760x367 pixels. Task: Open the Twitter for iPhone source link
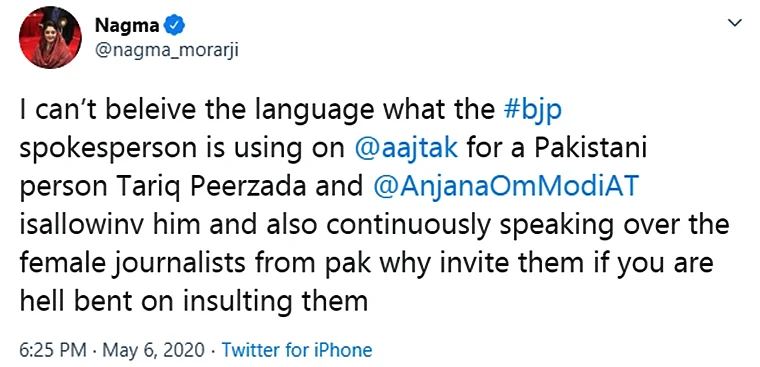[297, 350]
